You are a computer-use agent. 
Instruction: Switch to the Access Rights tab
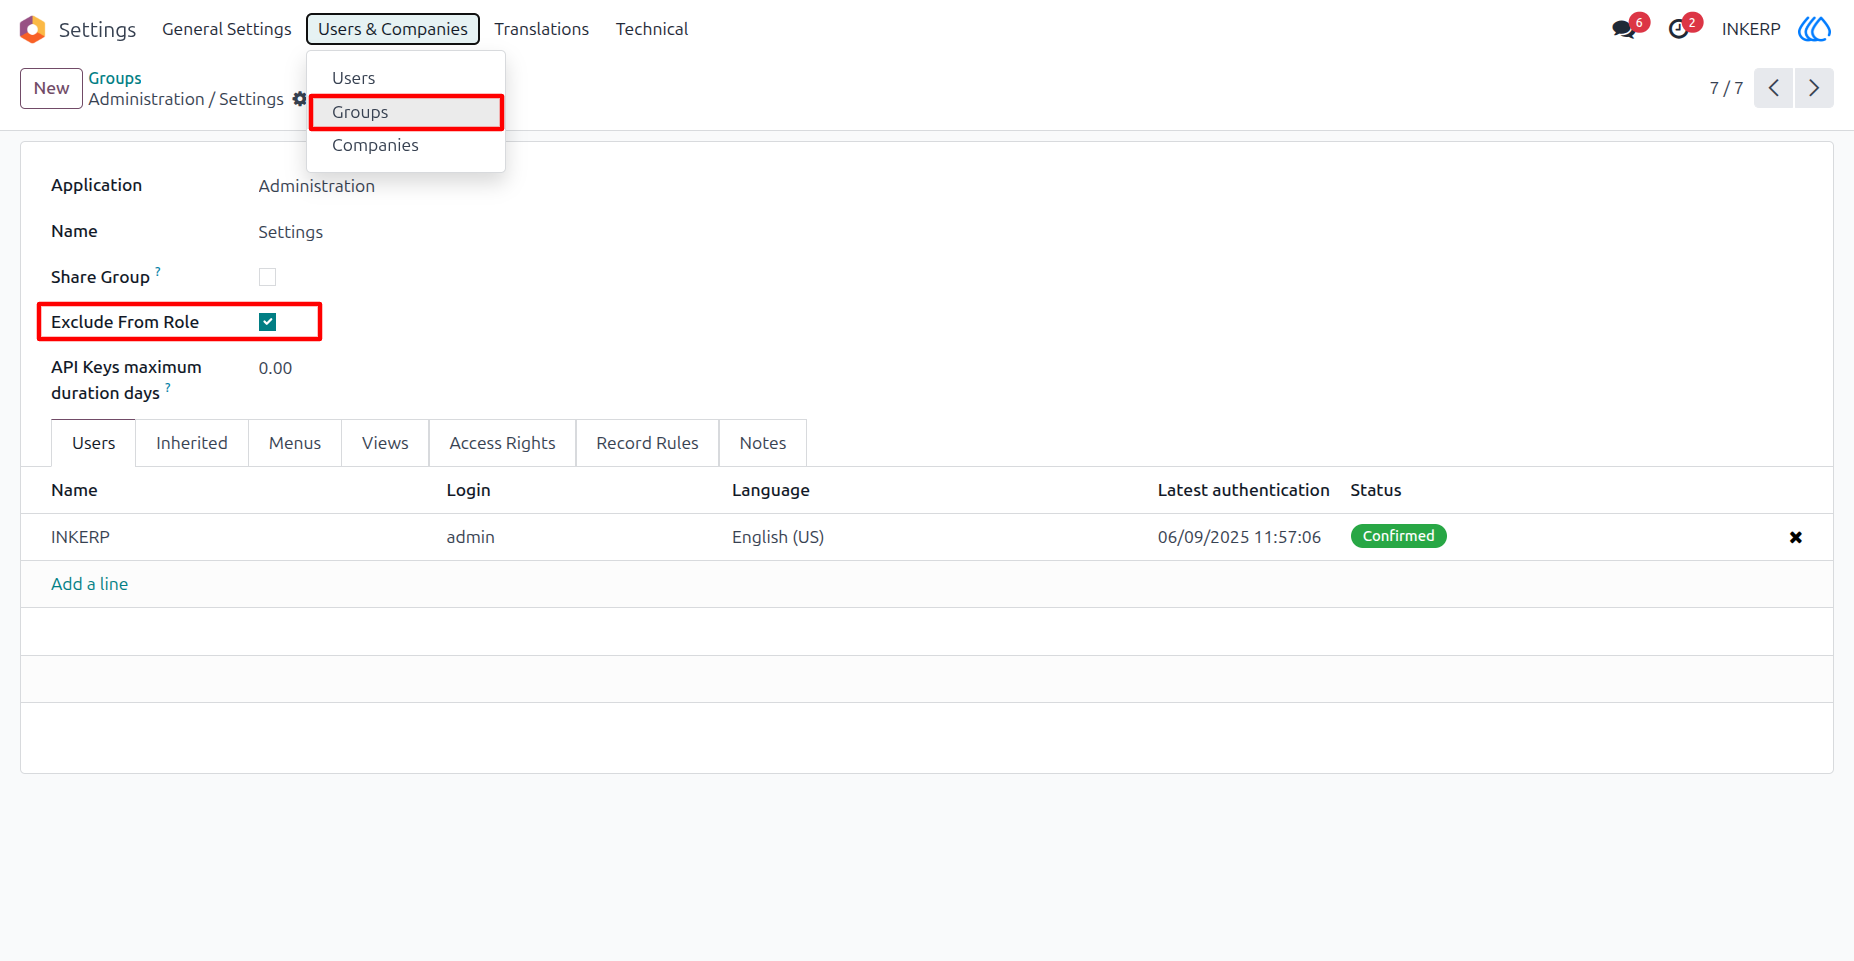[x=502, y=443]
